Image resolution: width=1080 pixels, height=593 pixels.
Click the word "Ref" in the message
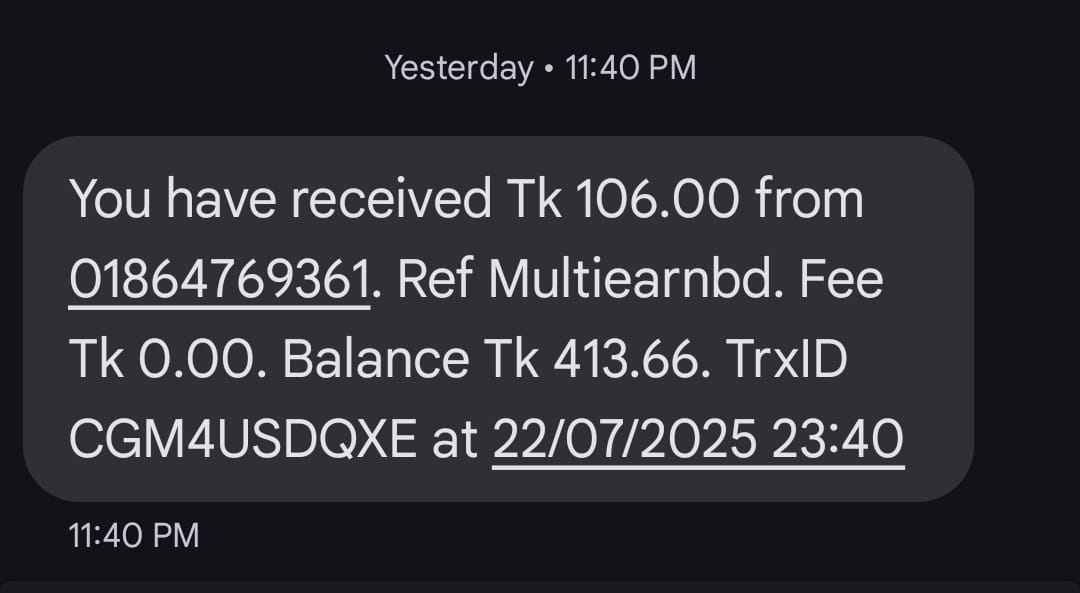pyautogui.click(x=435, y=279)
